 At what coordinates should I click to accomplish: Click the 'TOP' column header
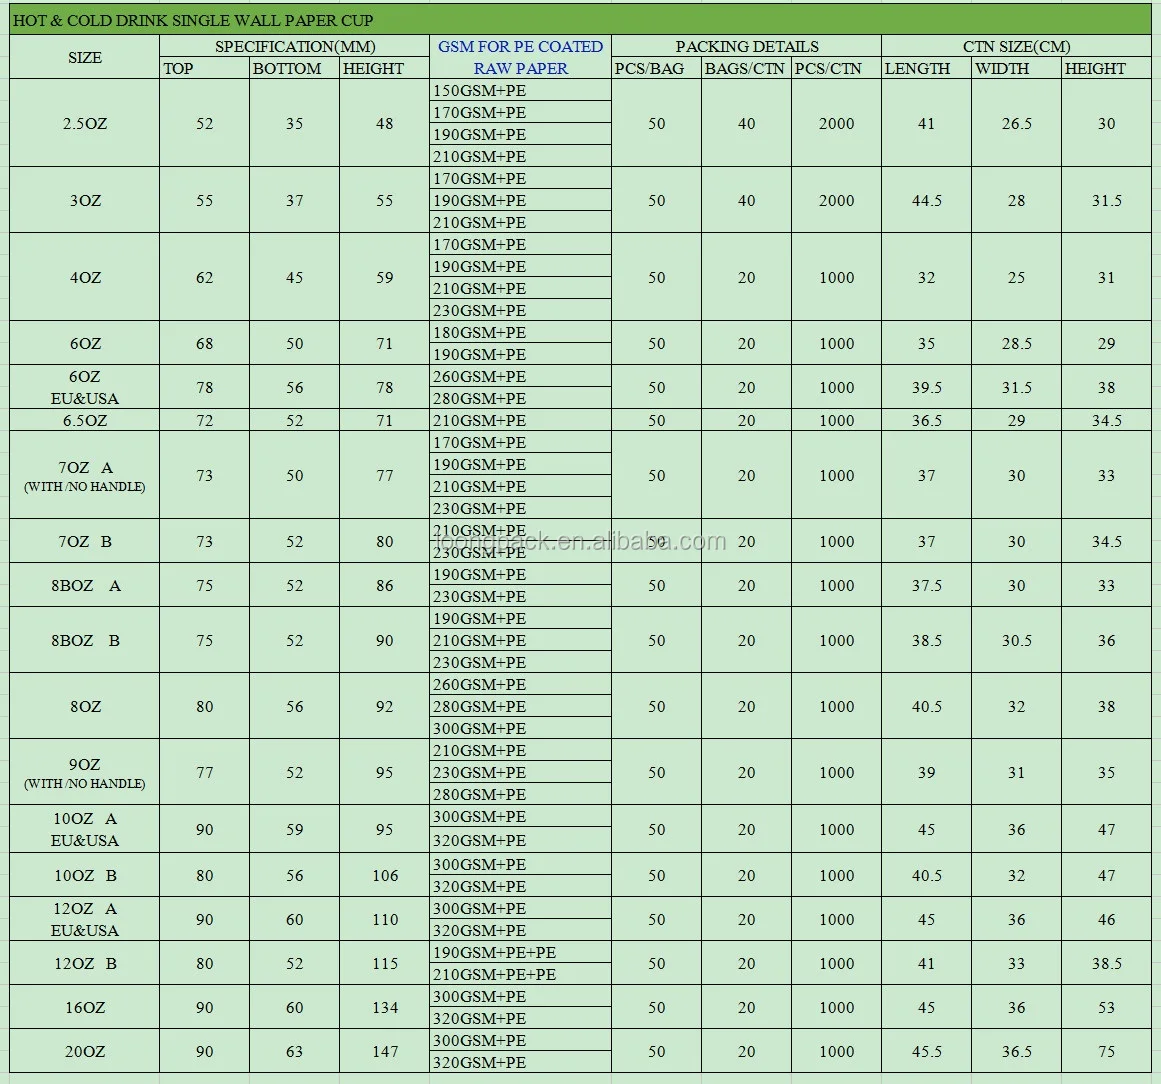pyautogui.click(x=204, y=68)
